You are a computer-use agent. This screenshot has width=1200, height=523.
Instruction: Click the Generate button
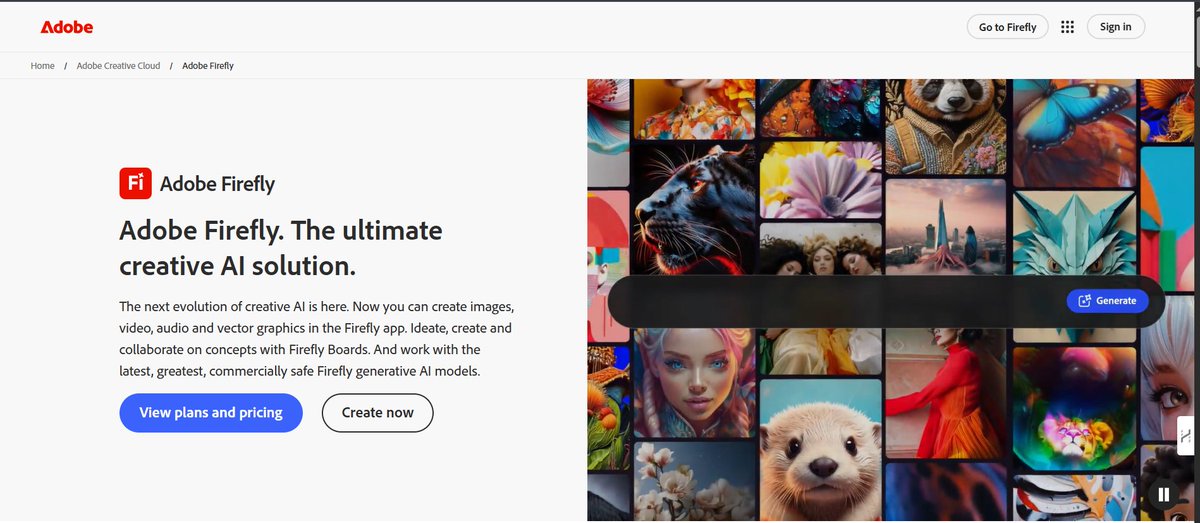coord(1108,300)
